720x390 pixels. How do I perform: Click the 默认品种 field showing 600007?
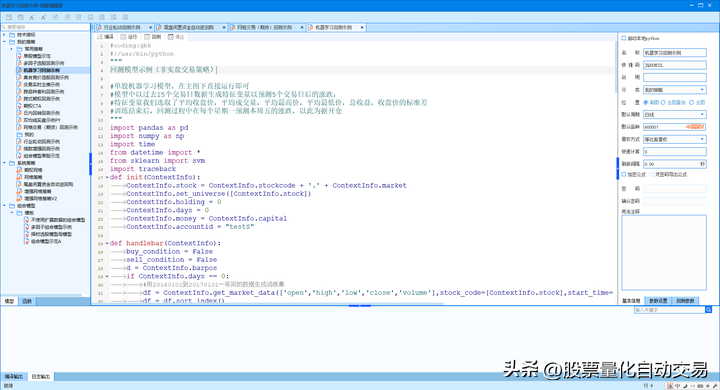675,127
